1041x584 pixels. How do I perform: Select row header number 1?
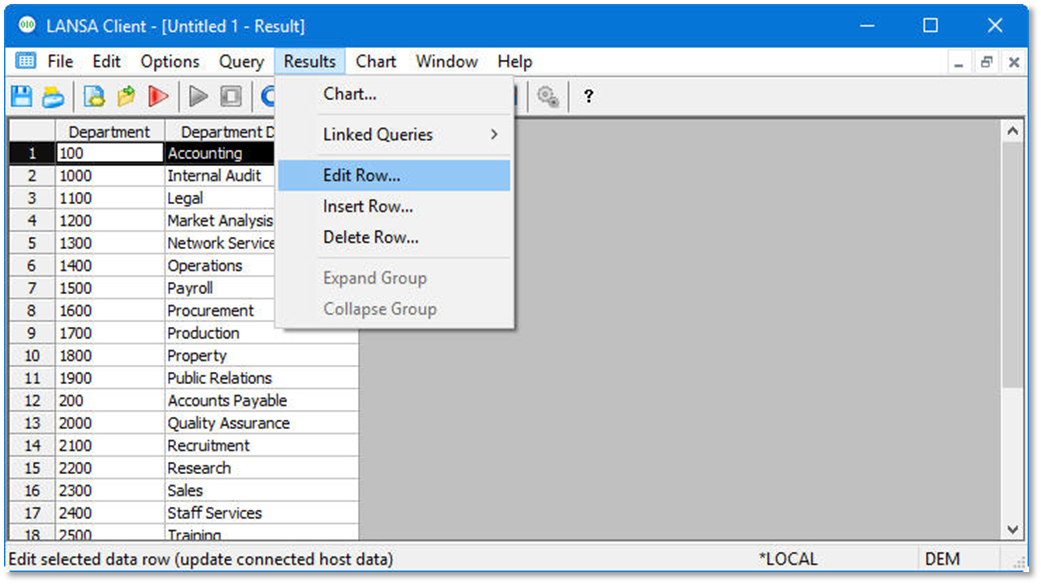point(32,153)
